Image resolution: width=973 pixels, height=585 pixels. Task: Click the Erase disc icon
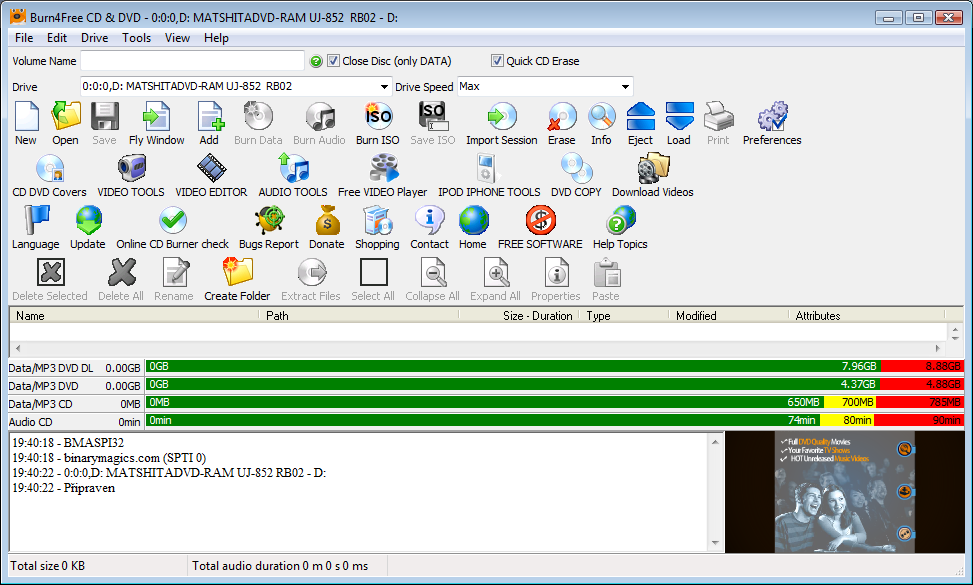561,119
